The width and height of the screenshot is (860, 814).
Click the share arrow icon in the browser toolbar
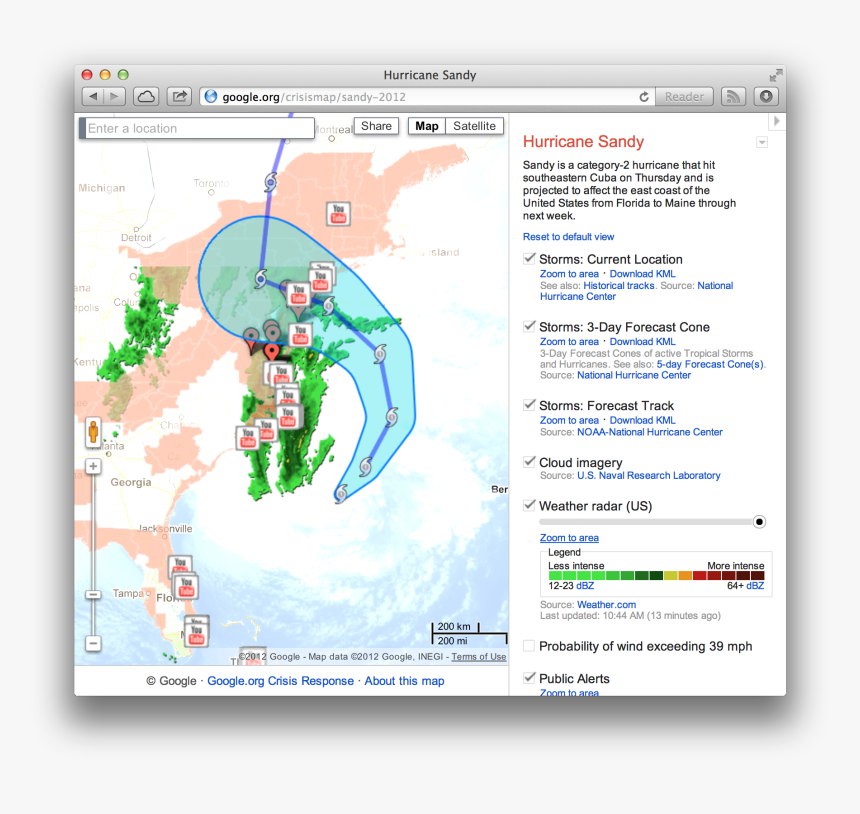[179, 97]
